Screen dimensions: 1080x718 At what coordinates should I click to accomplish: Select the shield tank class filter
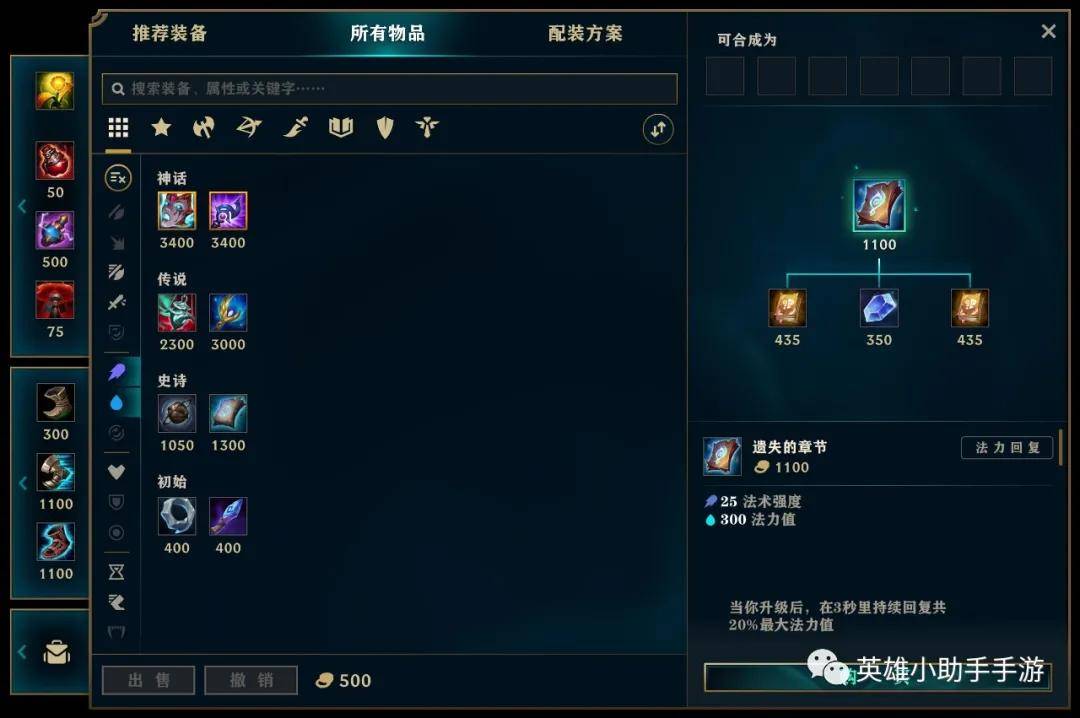[x=385, y=127]
